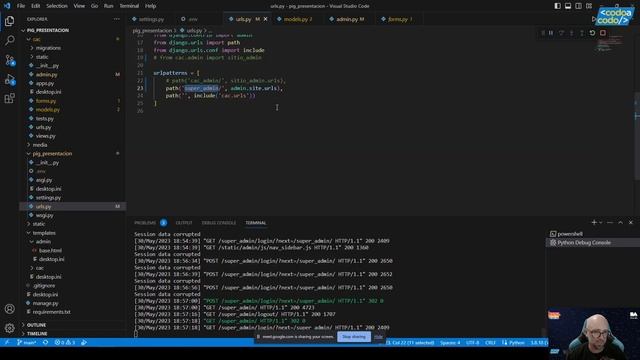Open errors and warnings status item

click(x=65, y=342)
